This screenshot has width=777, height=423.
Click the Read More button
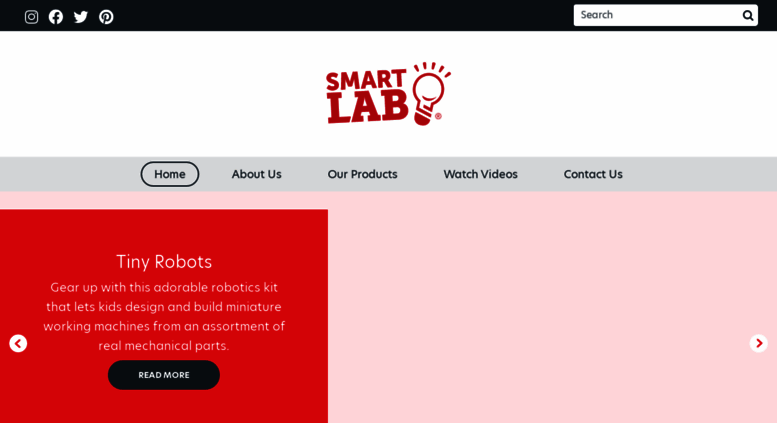pos(164,375)
